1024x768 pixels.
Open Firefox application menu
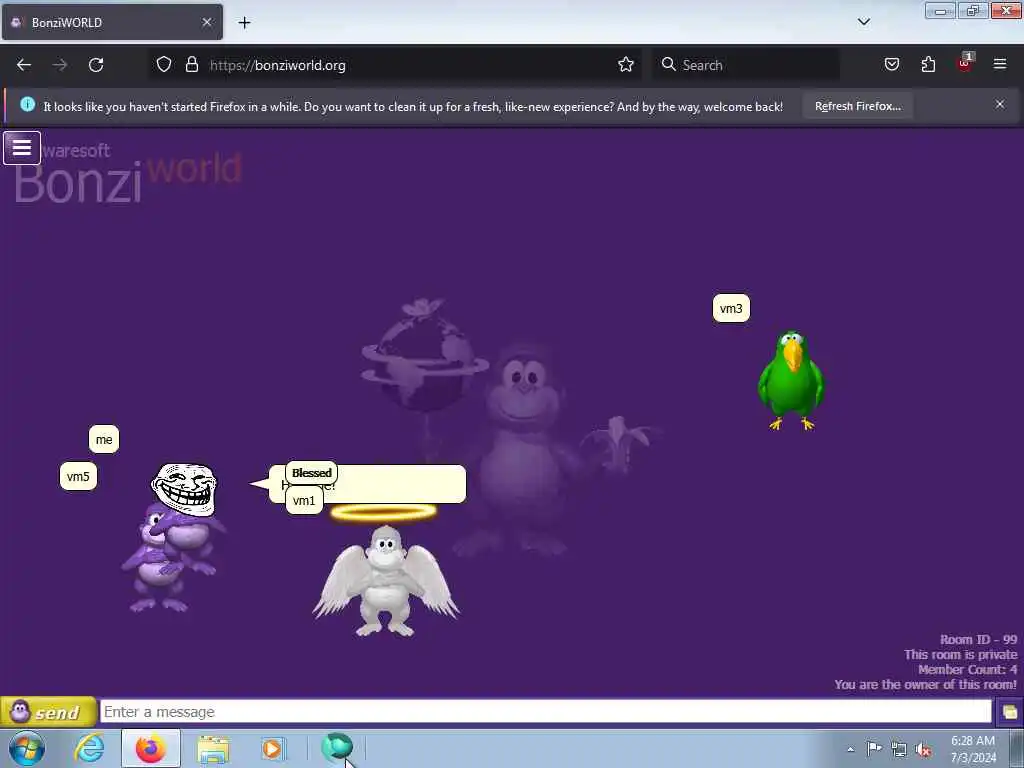coord(1000,65)
